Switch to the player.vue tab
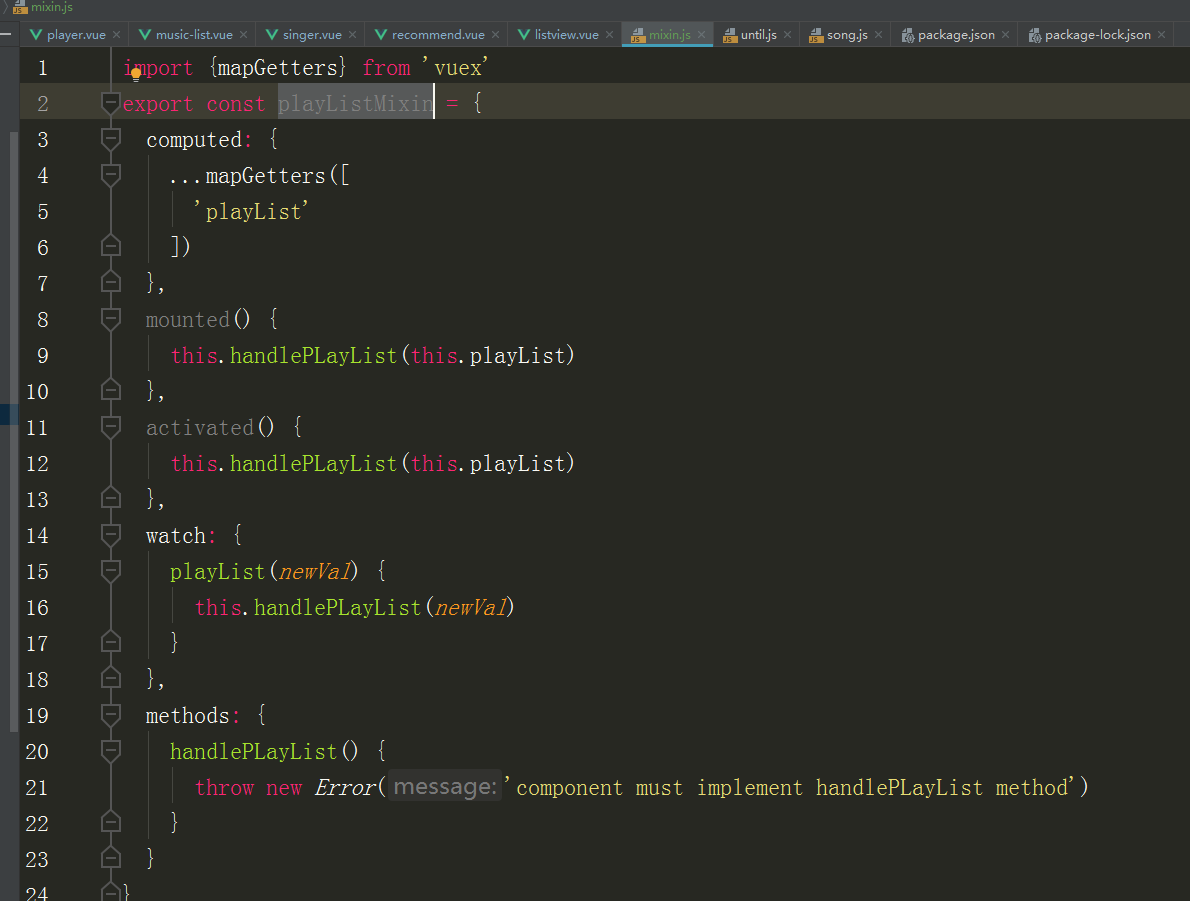 click(76, 35)
